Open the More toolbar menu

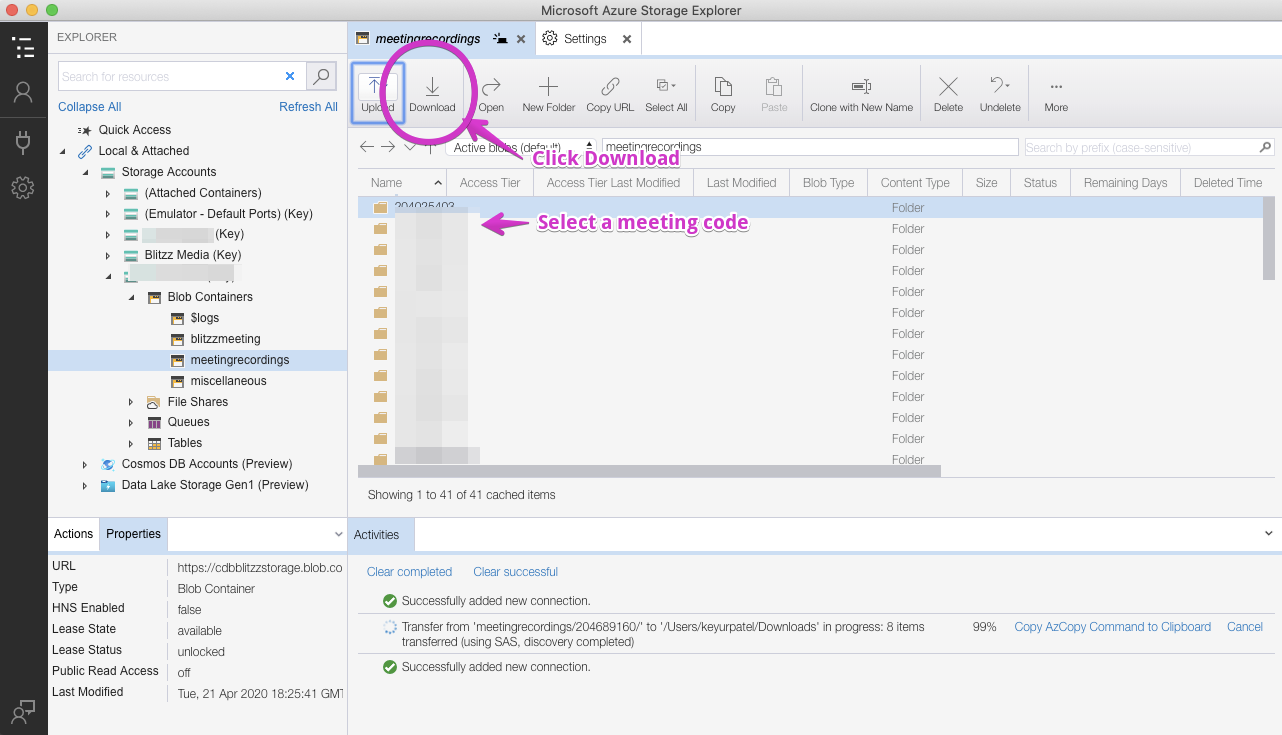pos(1056,93)
